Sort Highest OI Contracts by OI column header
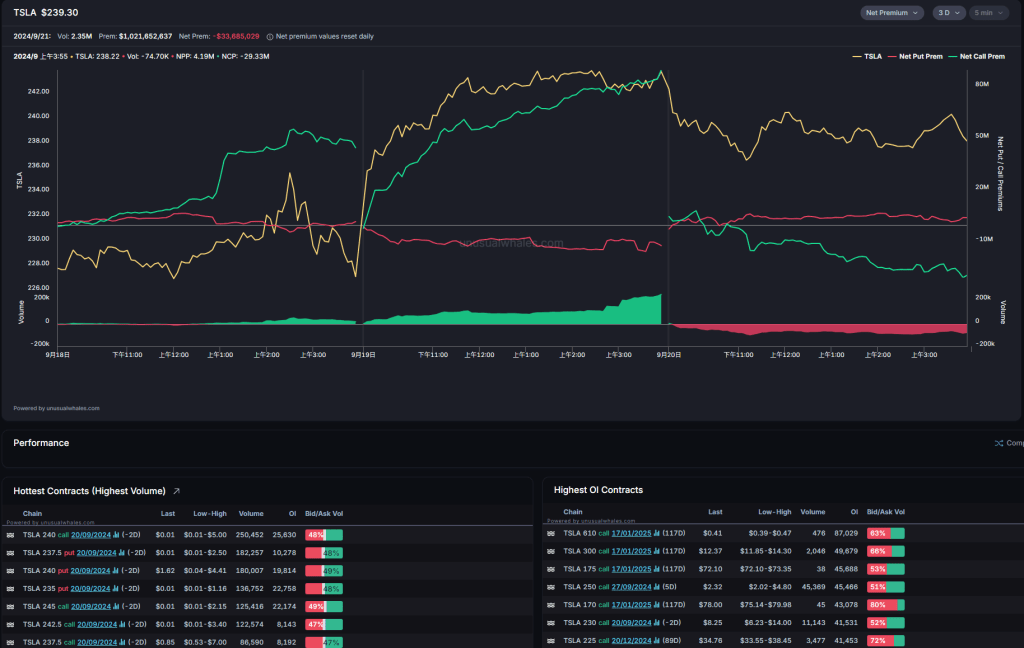The height and width of the screenshot is (648, 1024). (854, 512)
